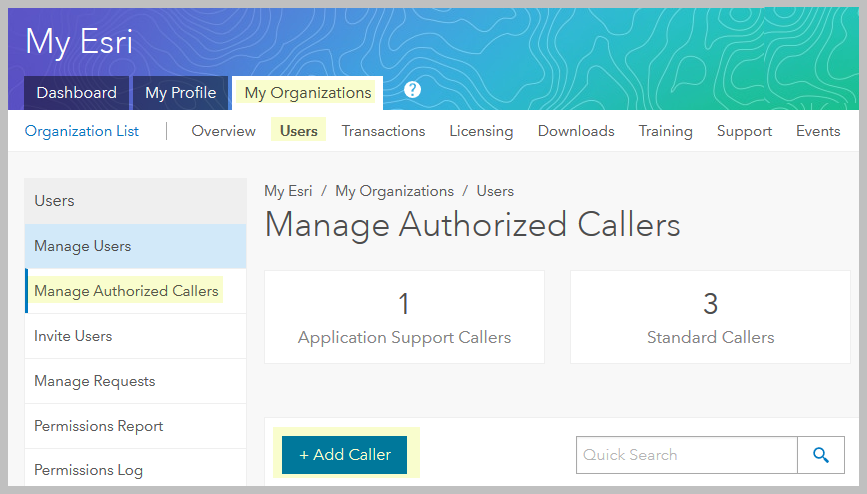Select Manage Authorized Callers in sidebar
The width and height of the screenshot is (867, 494).
click(x=135, y=291)
